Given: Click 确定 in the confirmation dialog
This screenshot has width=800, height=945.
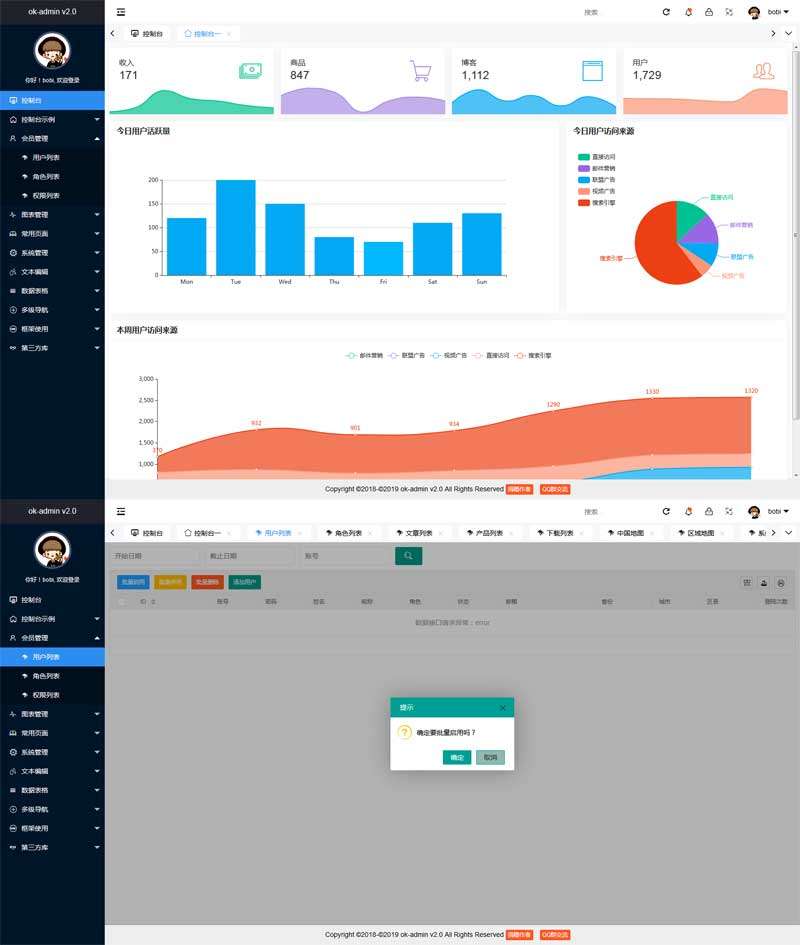Looking at the screenshot, I should [457, 757].
